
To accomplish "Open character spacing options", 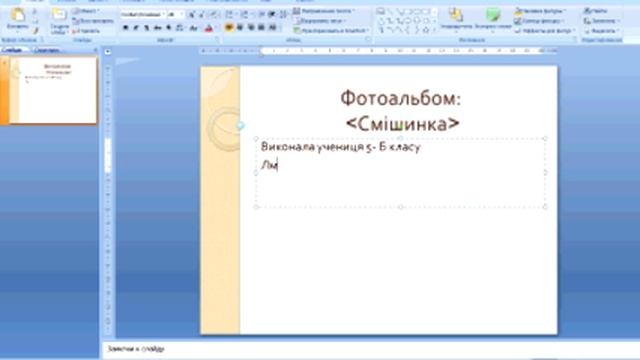I will click(x=180, y=28).
